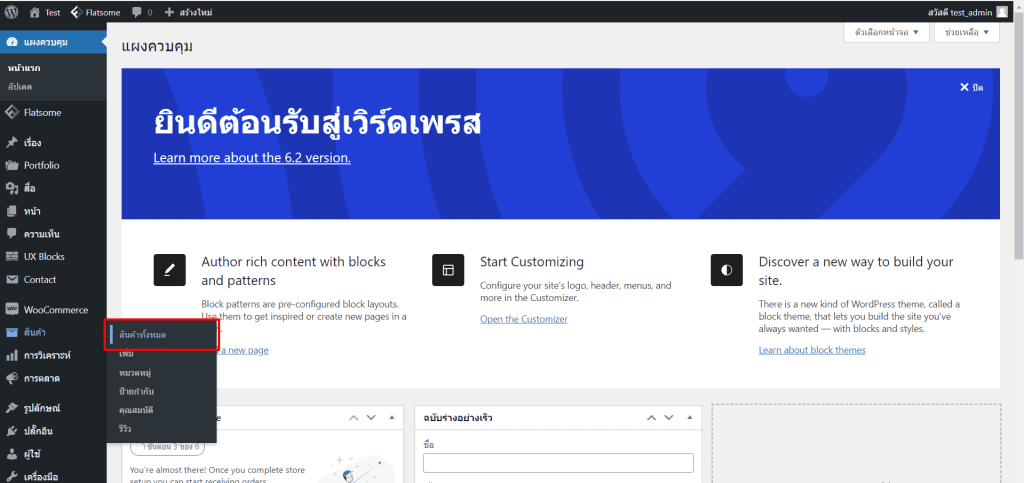Click the comment icon beside ความเห็น
Viewport: 1024px width, 483px height.
pos(12,234)
